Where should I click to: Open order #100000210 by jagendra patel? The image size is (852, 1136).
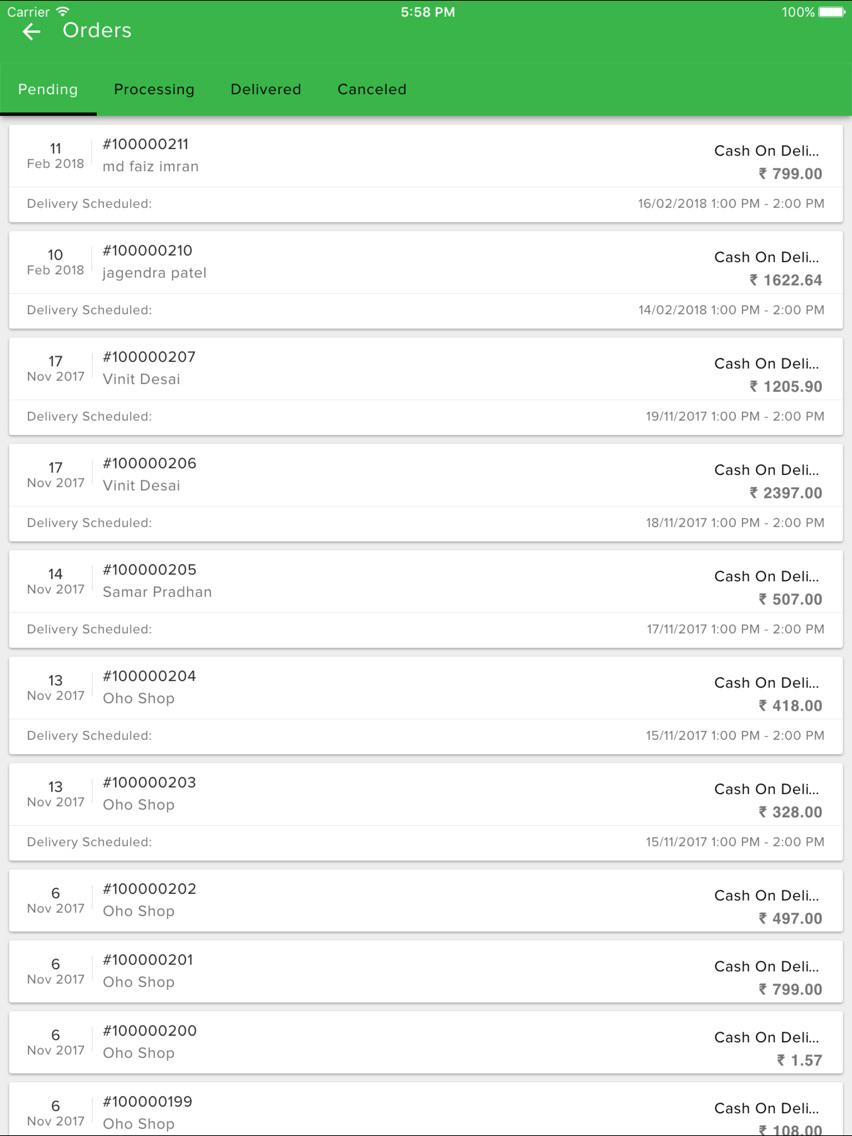point(426,280)
